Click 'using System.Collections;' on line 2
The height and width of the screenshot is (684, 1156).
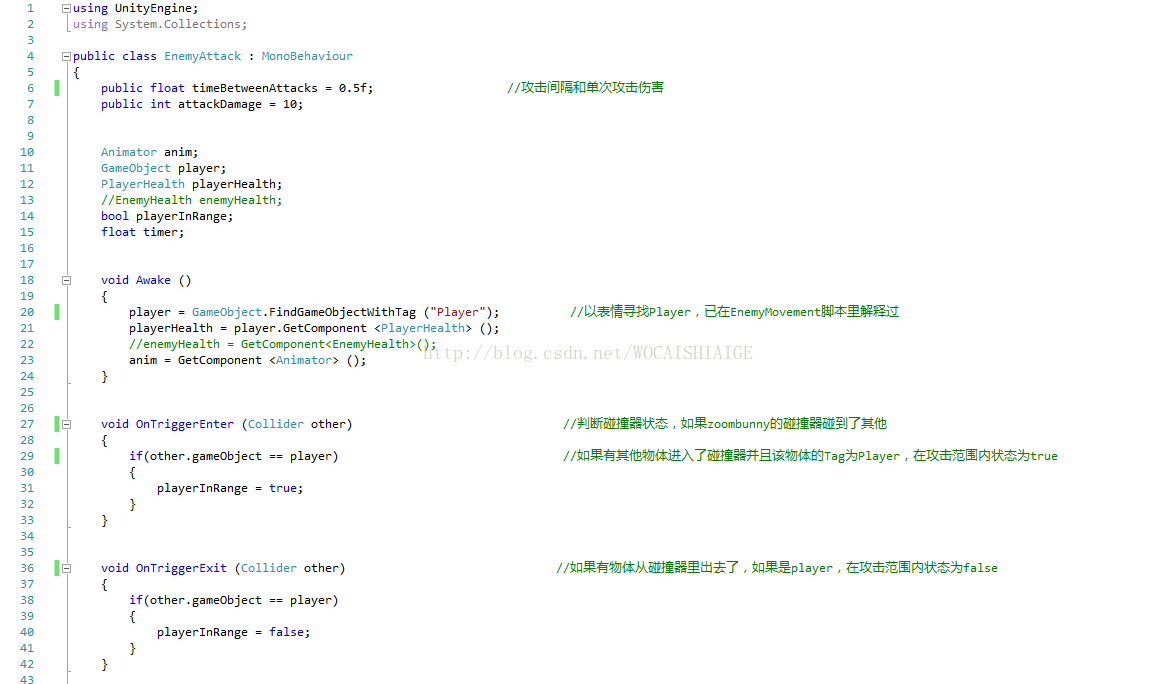160,24
